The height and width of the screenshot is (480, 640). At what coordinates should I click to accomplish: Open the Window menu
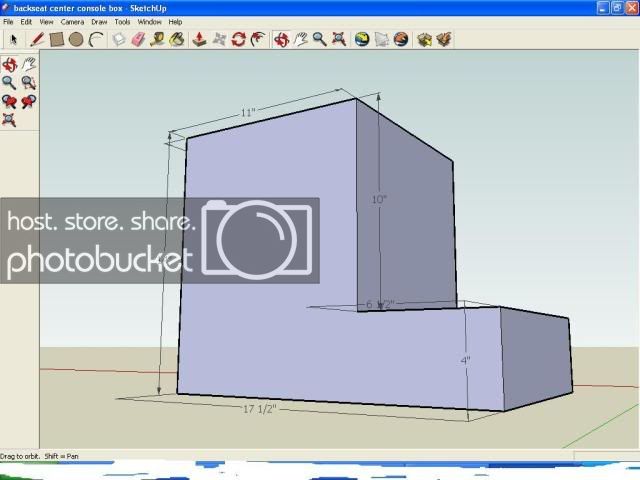(149, 22)
